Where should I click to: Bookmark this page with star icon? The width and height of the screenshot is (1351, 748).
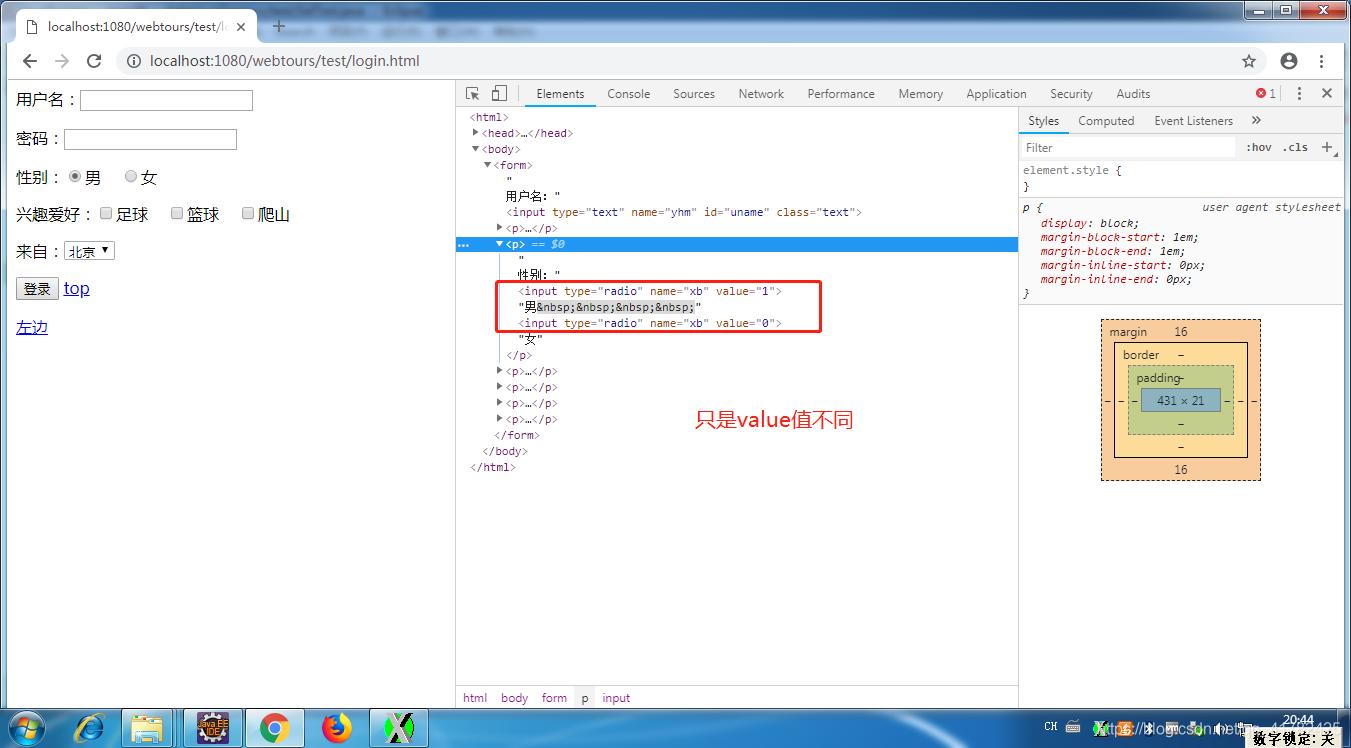pyautogui.click(x=1249, y=61)
